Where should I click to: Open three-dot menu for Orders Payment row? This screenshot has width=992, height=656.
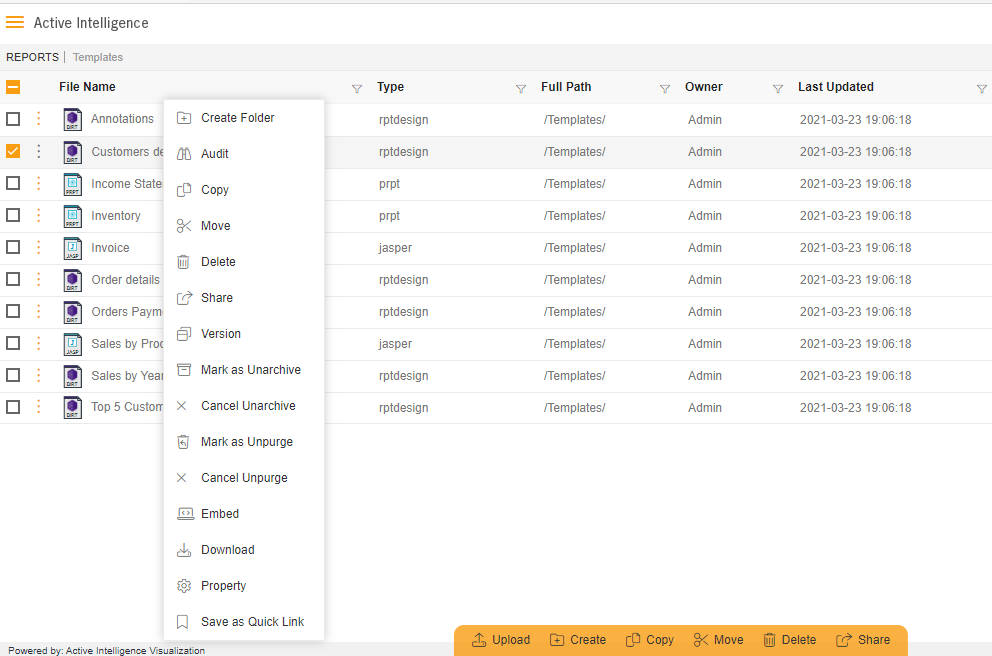(x=39, y=311)
